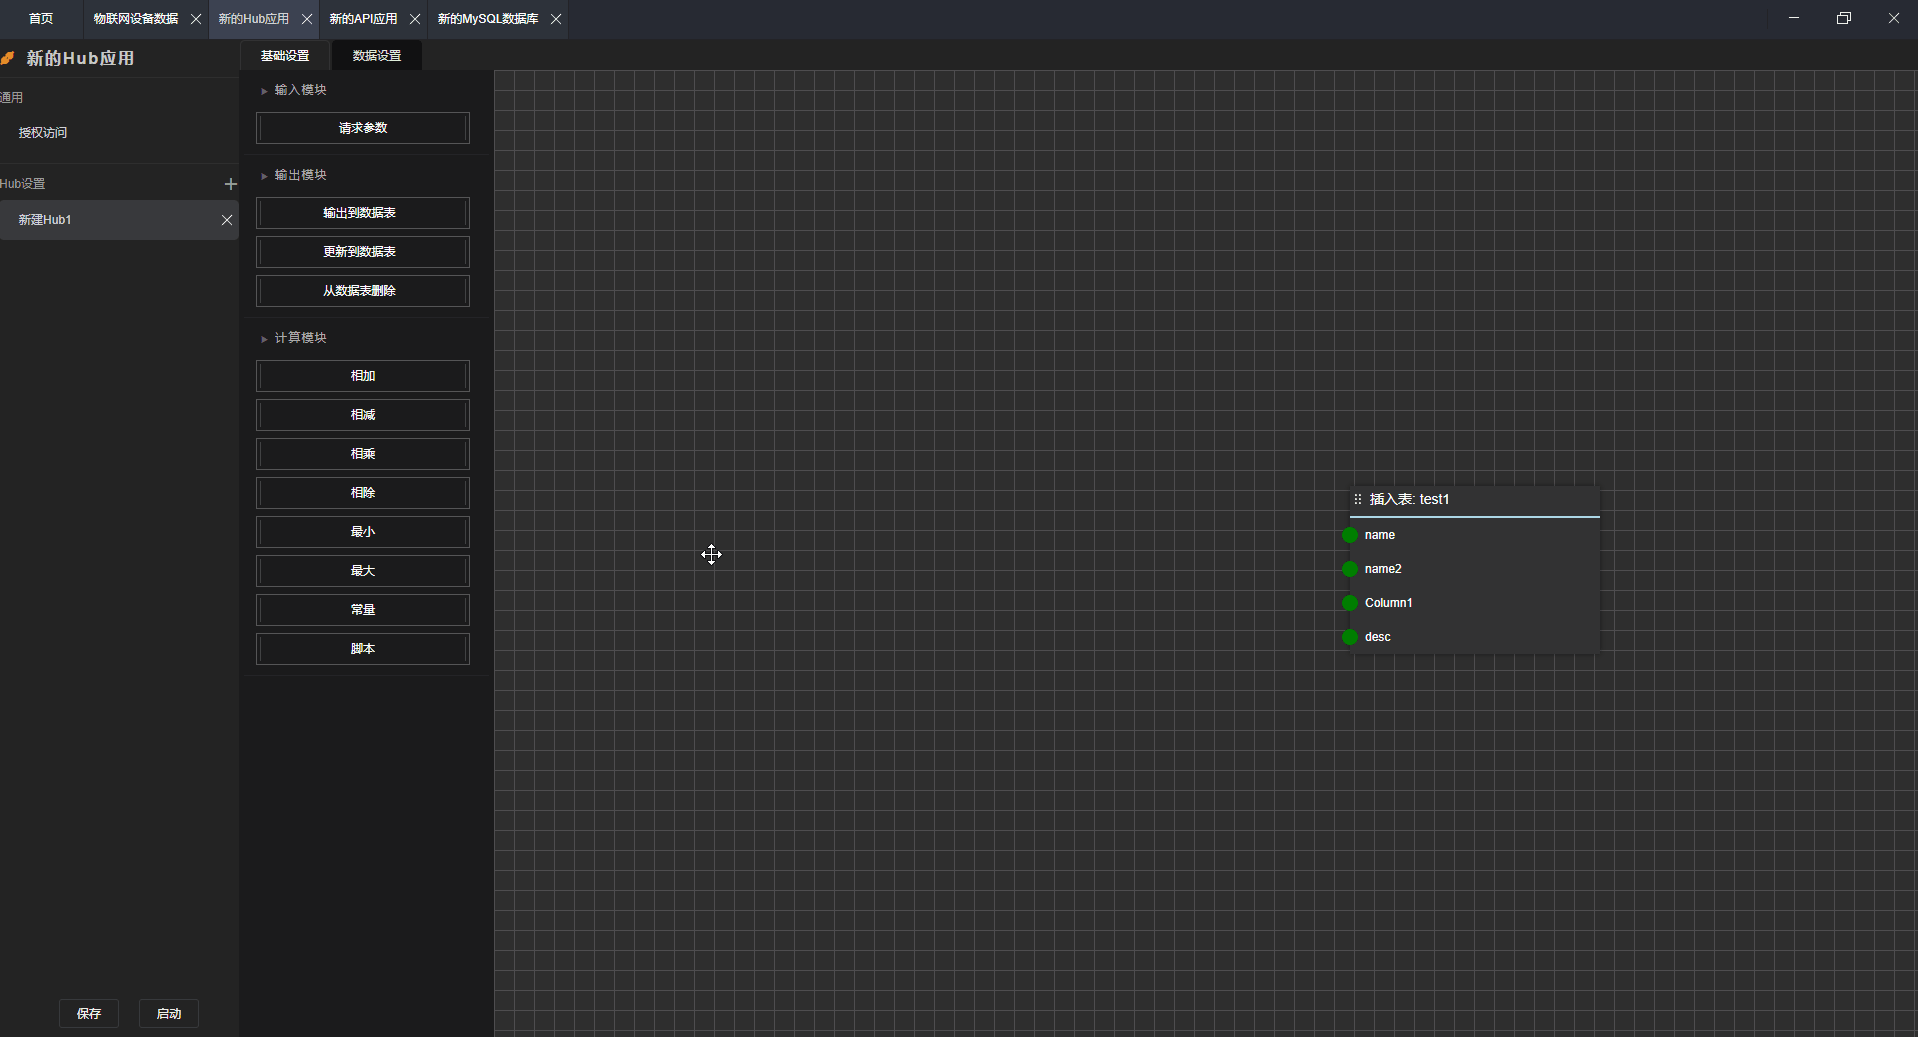This screenshot has width=1918, height=1037.
Task: Select 授权访问 in the sidebar
Action: click(x=43, y=133)
